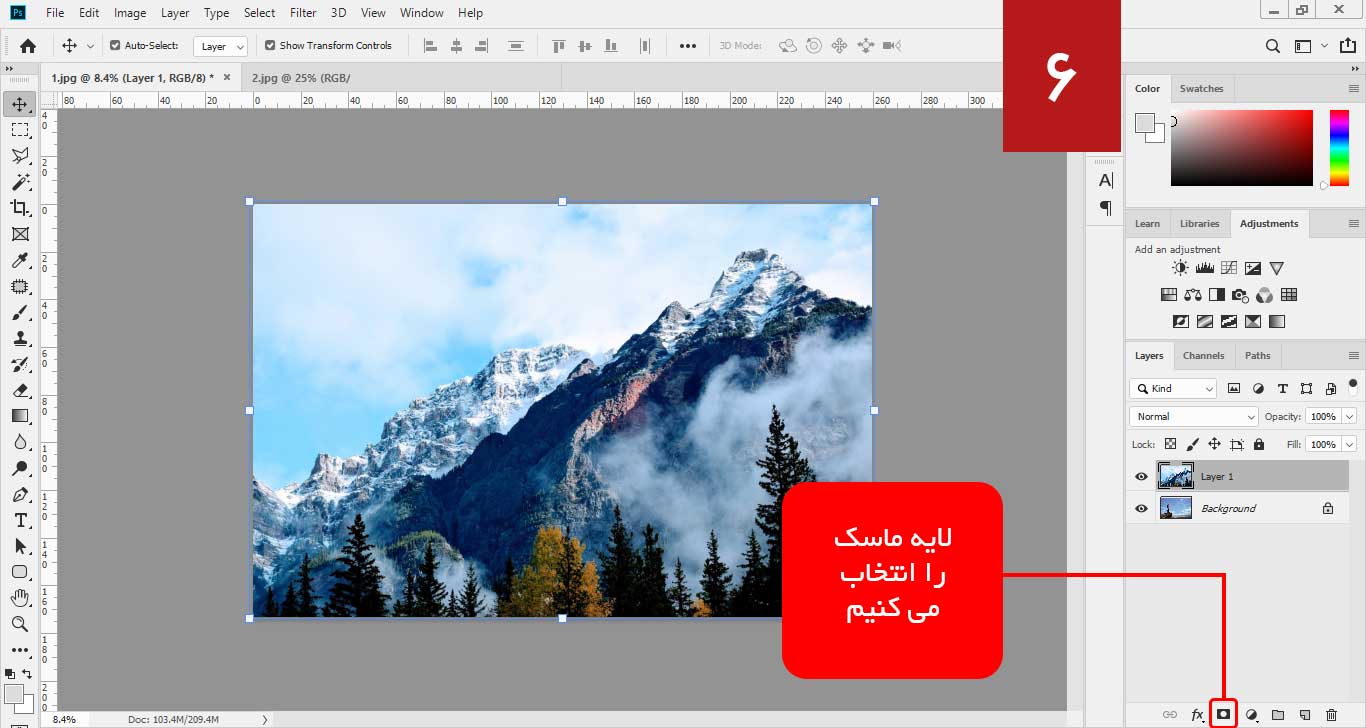
Task: Open the layer style fx menu
Action: pos(1197,714)
